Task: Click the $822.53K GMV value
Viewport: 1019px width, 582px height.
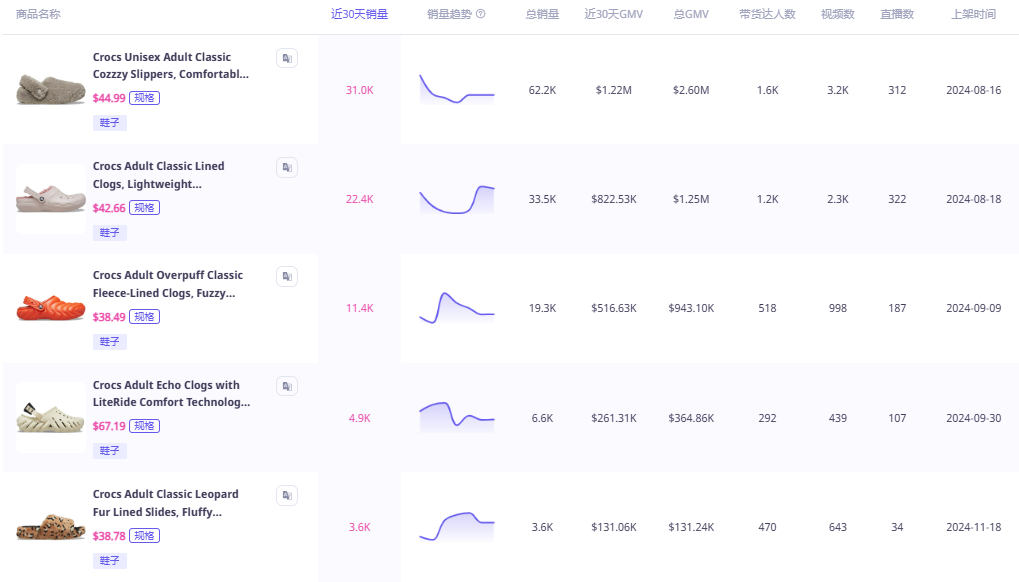Action: pyautogui.click(x=613, y=199)
